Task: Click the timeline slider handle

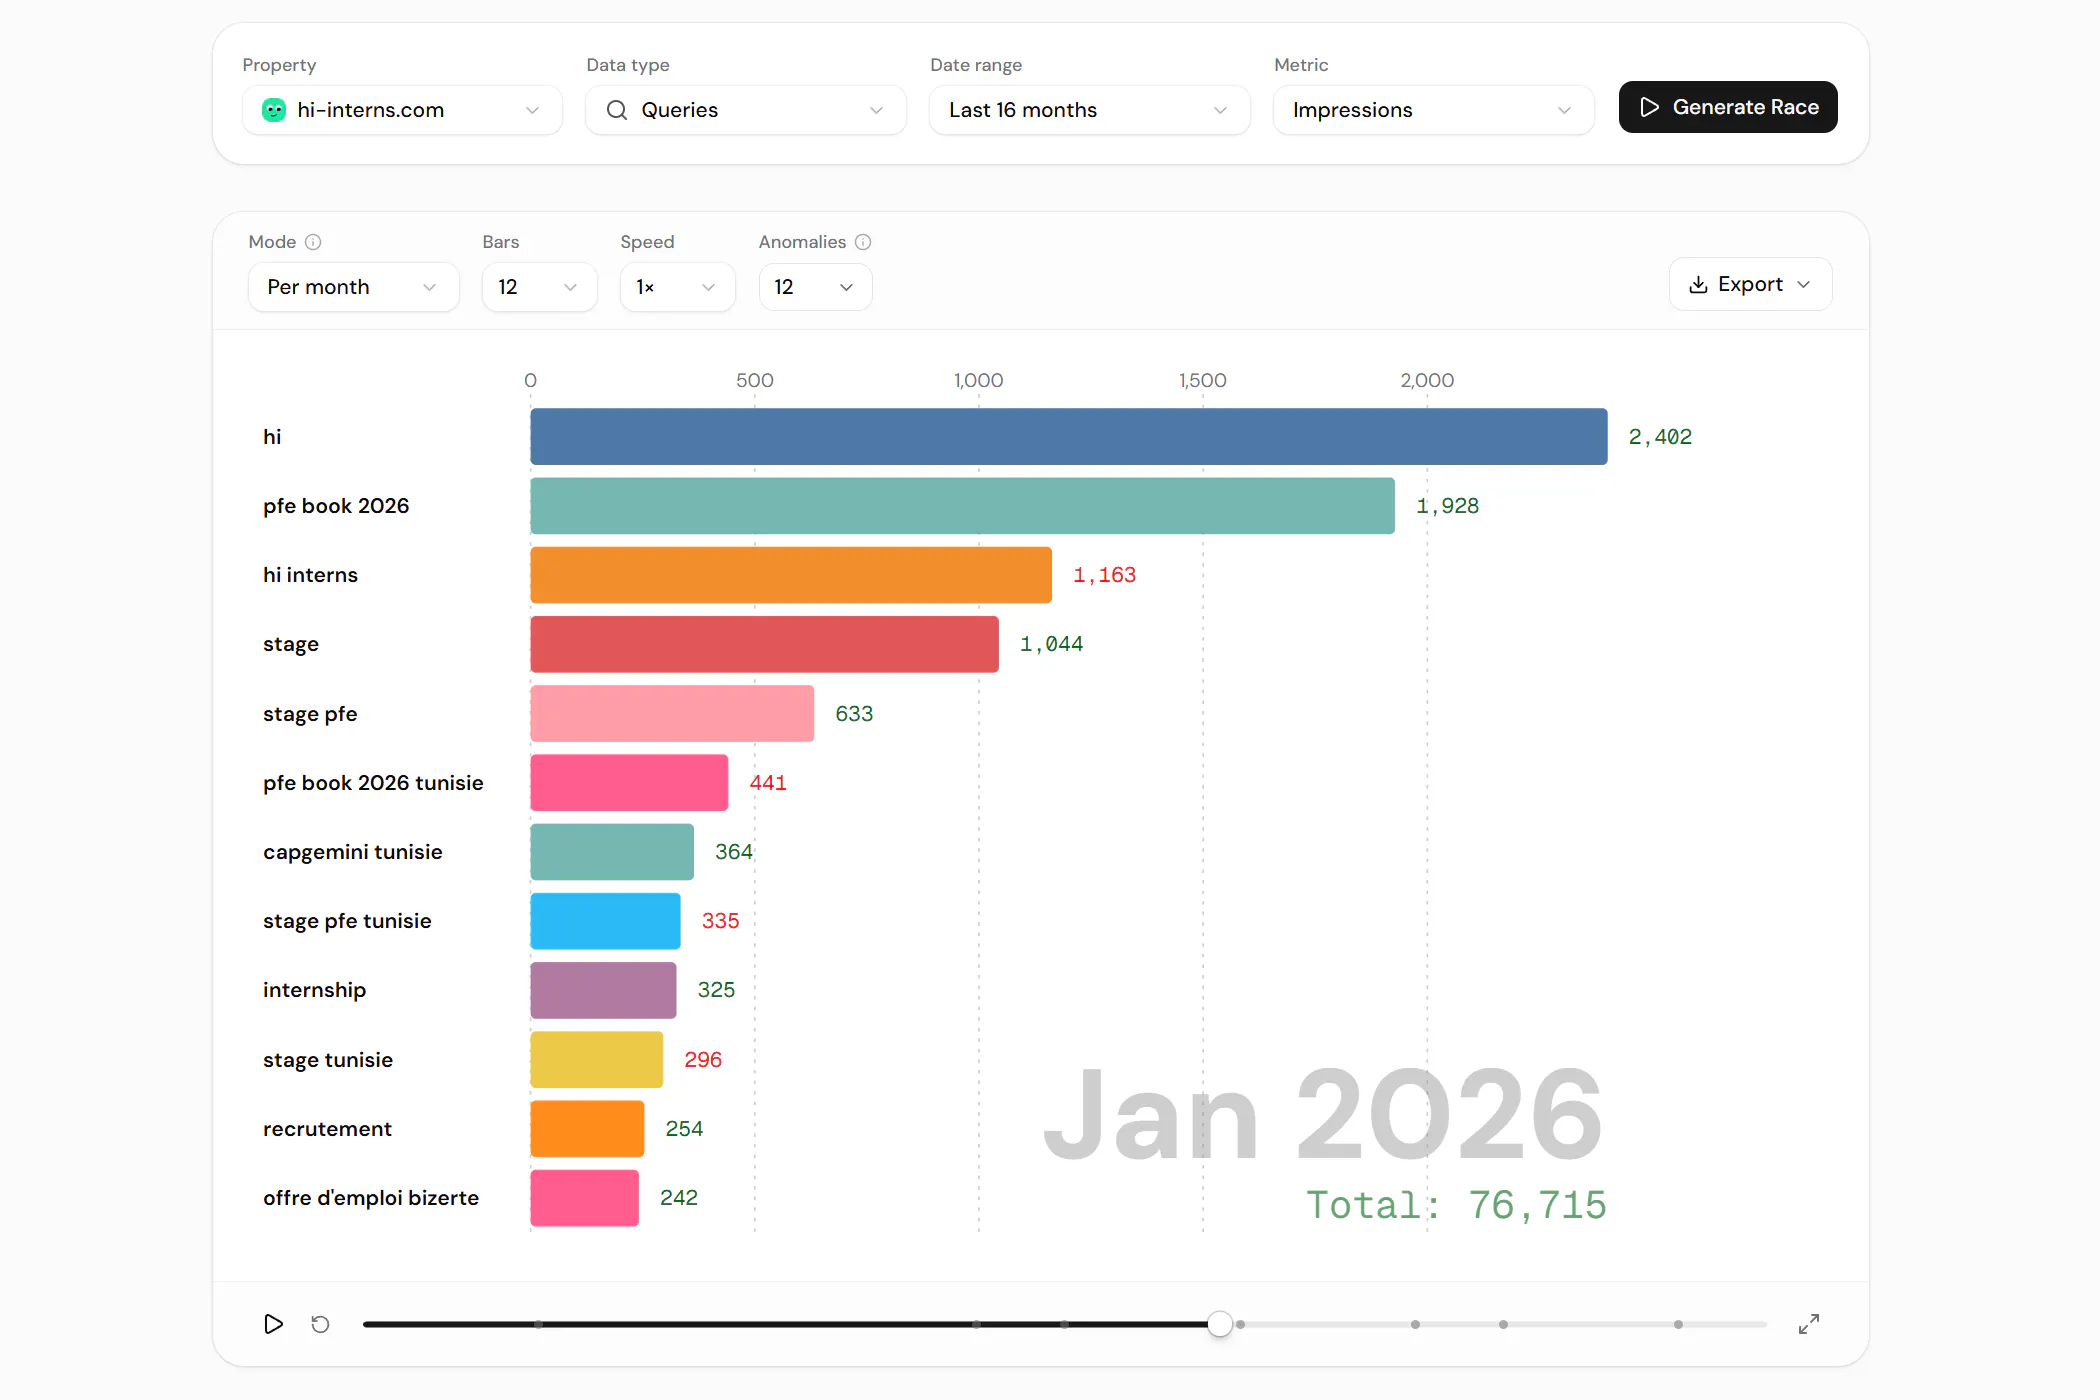Action: [x=1220, y=1324]
